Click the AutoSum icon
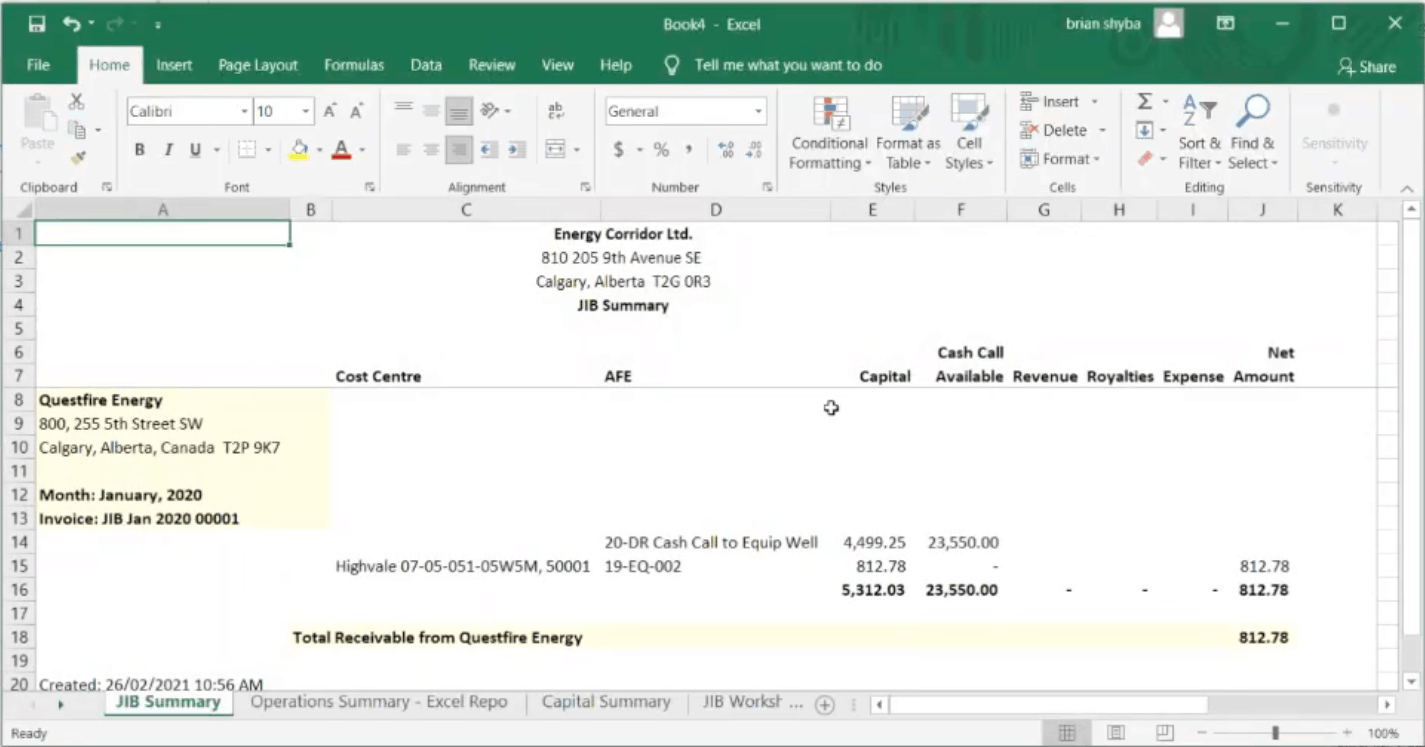This screenshot has height=747, width=1425. tap(1143, 101)
